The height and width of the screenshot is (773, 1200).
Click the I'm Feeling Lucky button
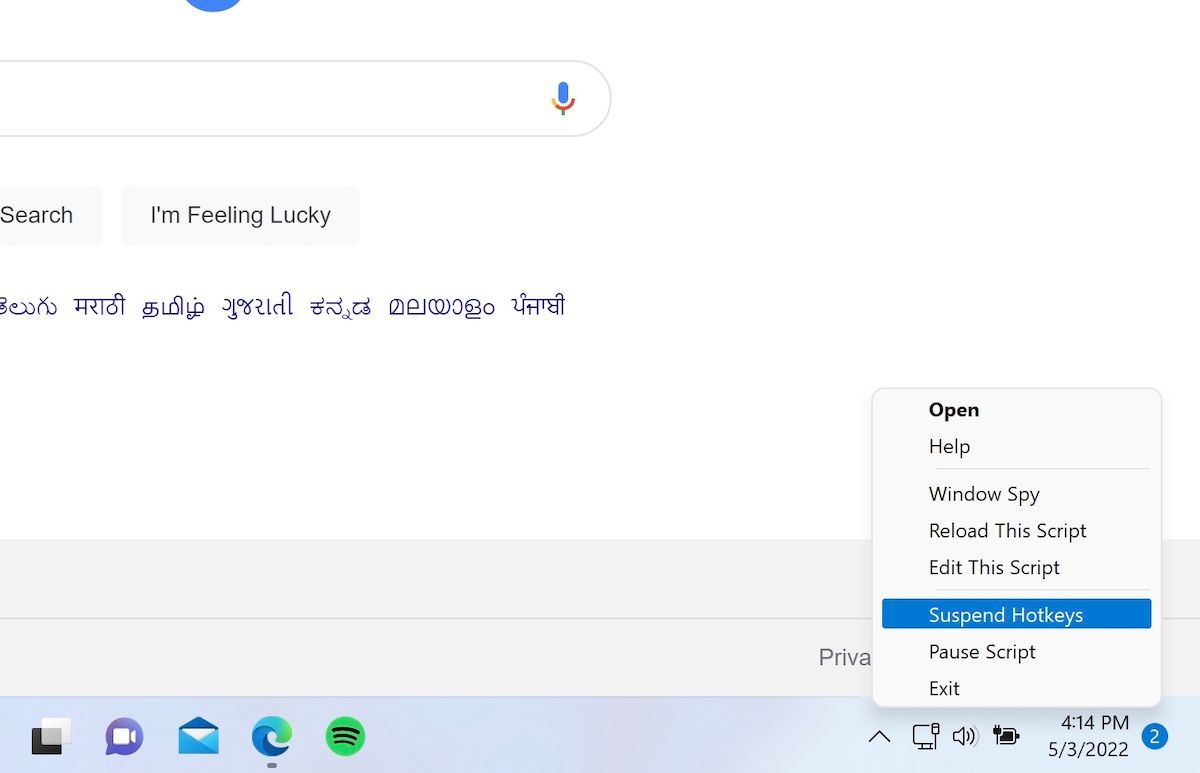(x=240, y=215)
